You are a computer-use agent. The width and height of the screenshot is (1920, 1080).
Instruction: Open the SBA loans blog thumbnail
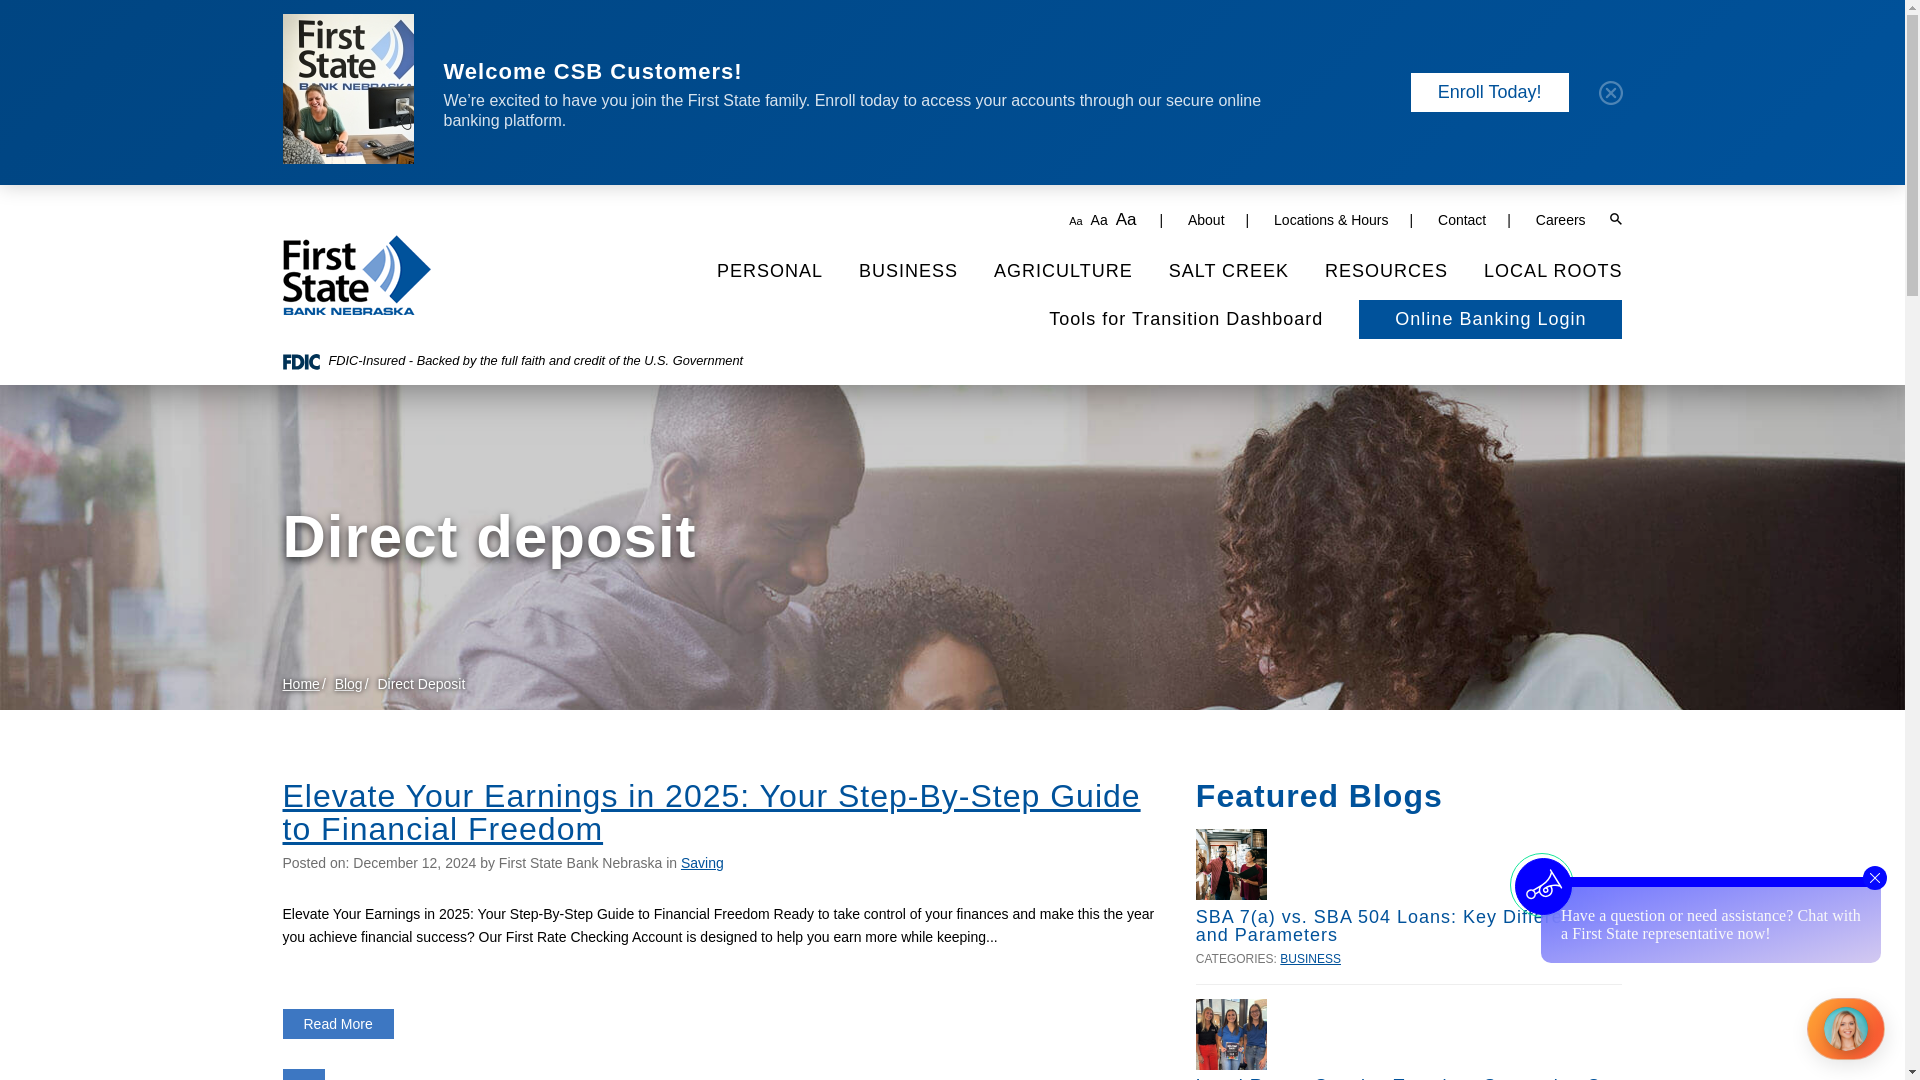click(x=1231, y=864)
